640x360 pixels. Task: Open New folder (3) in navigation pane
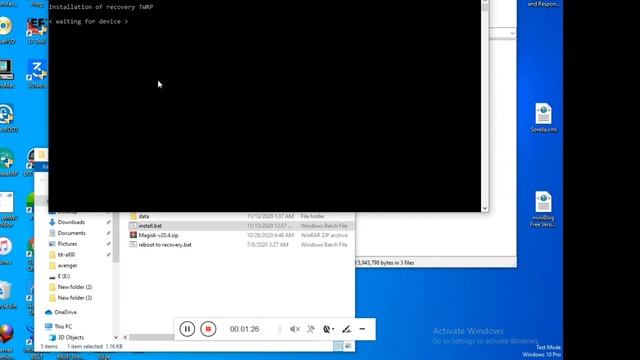point(75,298)
